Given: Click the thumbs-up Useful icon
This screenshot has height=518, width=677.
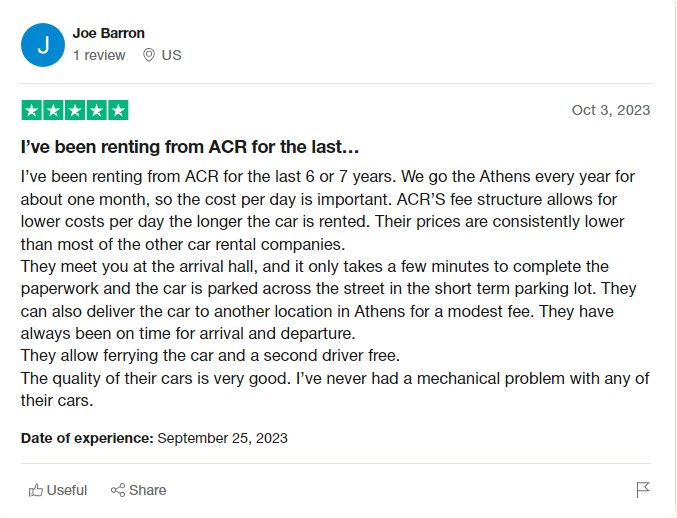Looking at the screenshot, I should coord(36,490).
